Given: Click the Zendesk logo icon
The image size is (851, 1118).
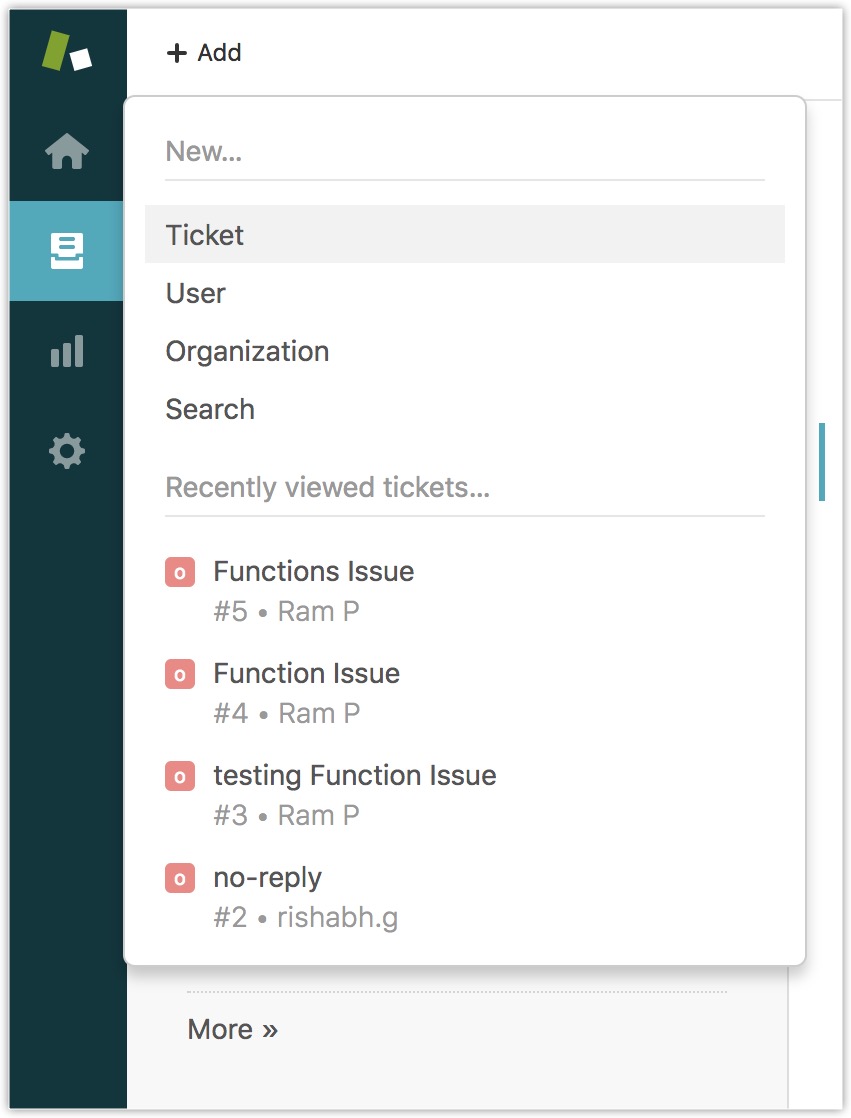Looking at the screenshot, I should coord(67,52).
